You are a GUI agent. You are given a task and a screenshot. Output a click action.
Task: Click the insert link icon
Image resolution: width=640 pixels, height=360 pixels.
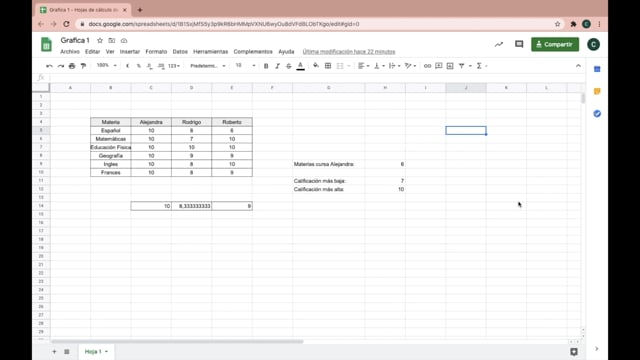[x=427, y=66]
